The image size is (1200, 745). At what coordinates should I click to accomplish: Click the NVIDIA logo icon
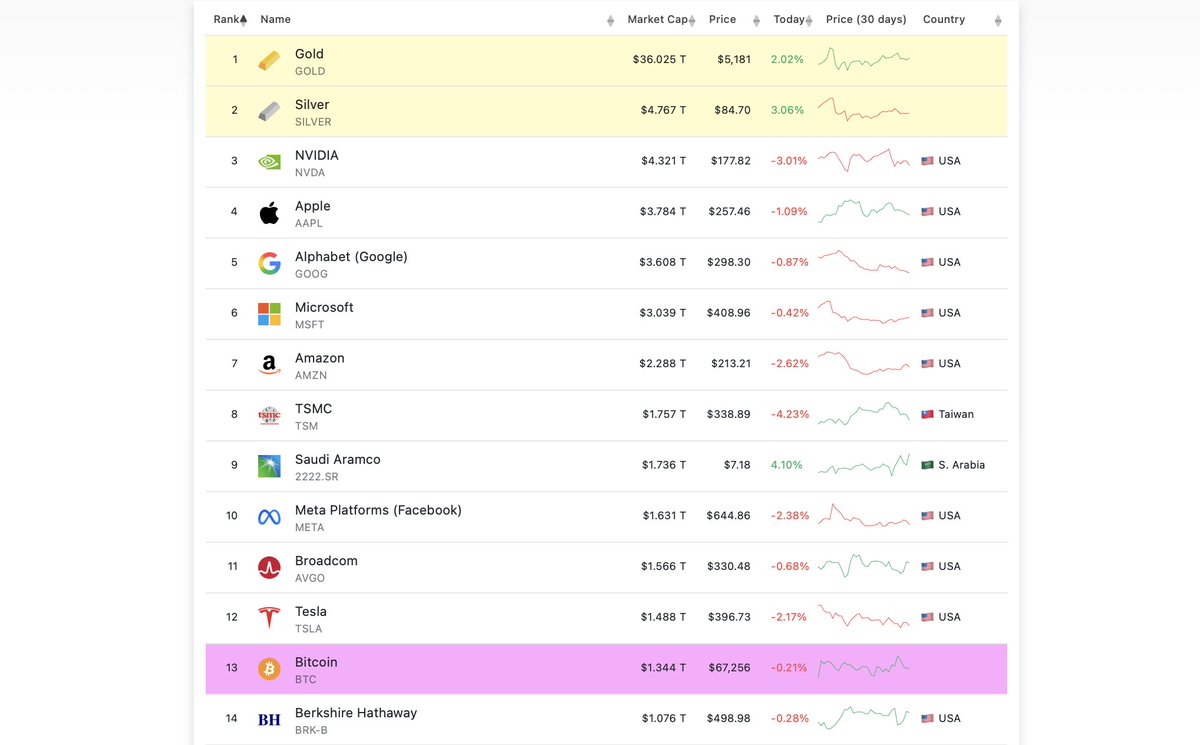[x=269, y=162]
